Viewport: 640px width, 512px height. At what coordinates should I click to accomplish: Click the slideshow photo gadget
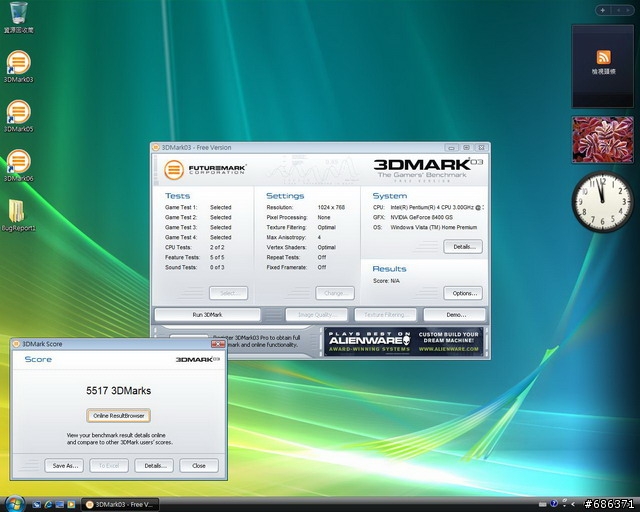602,140
